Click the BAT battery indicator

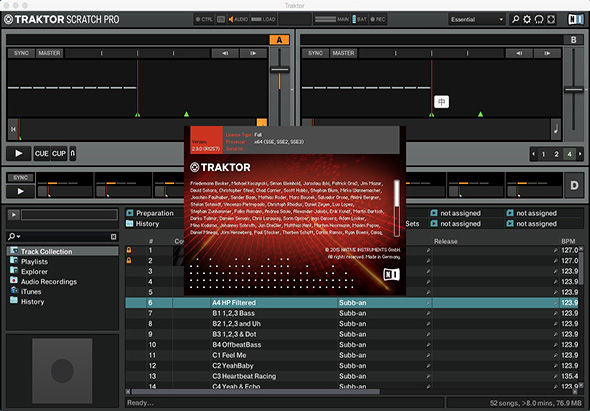[x=359, y=19]
